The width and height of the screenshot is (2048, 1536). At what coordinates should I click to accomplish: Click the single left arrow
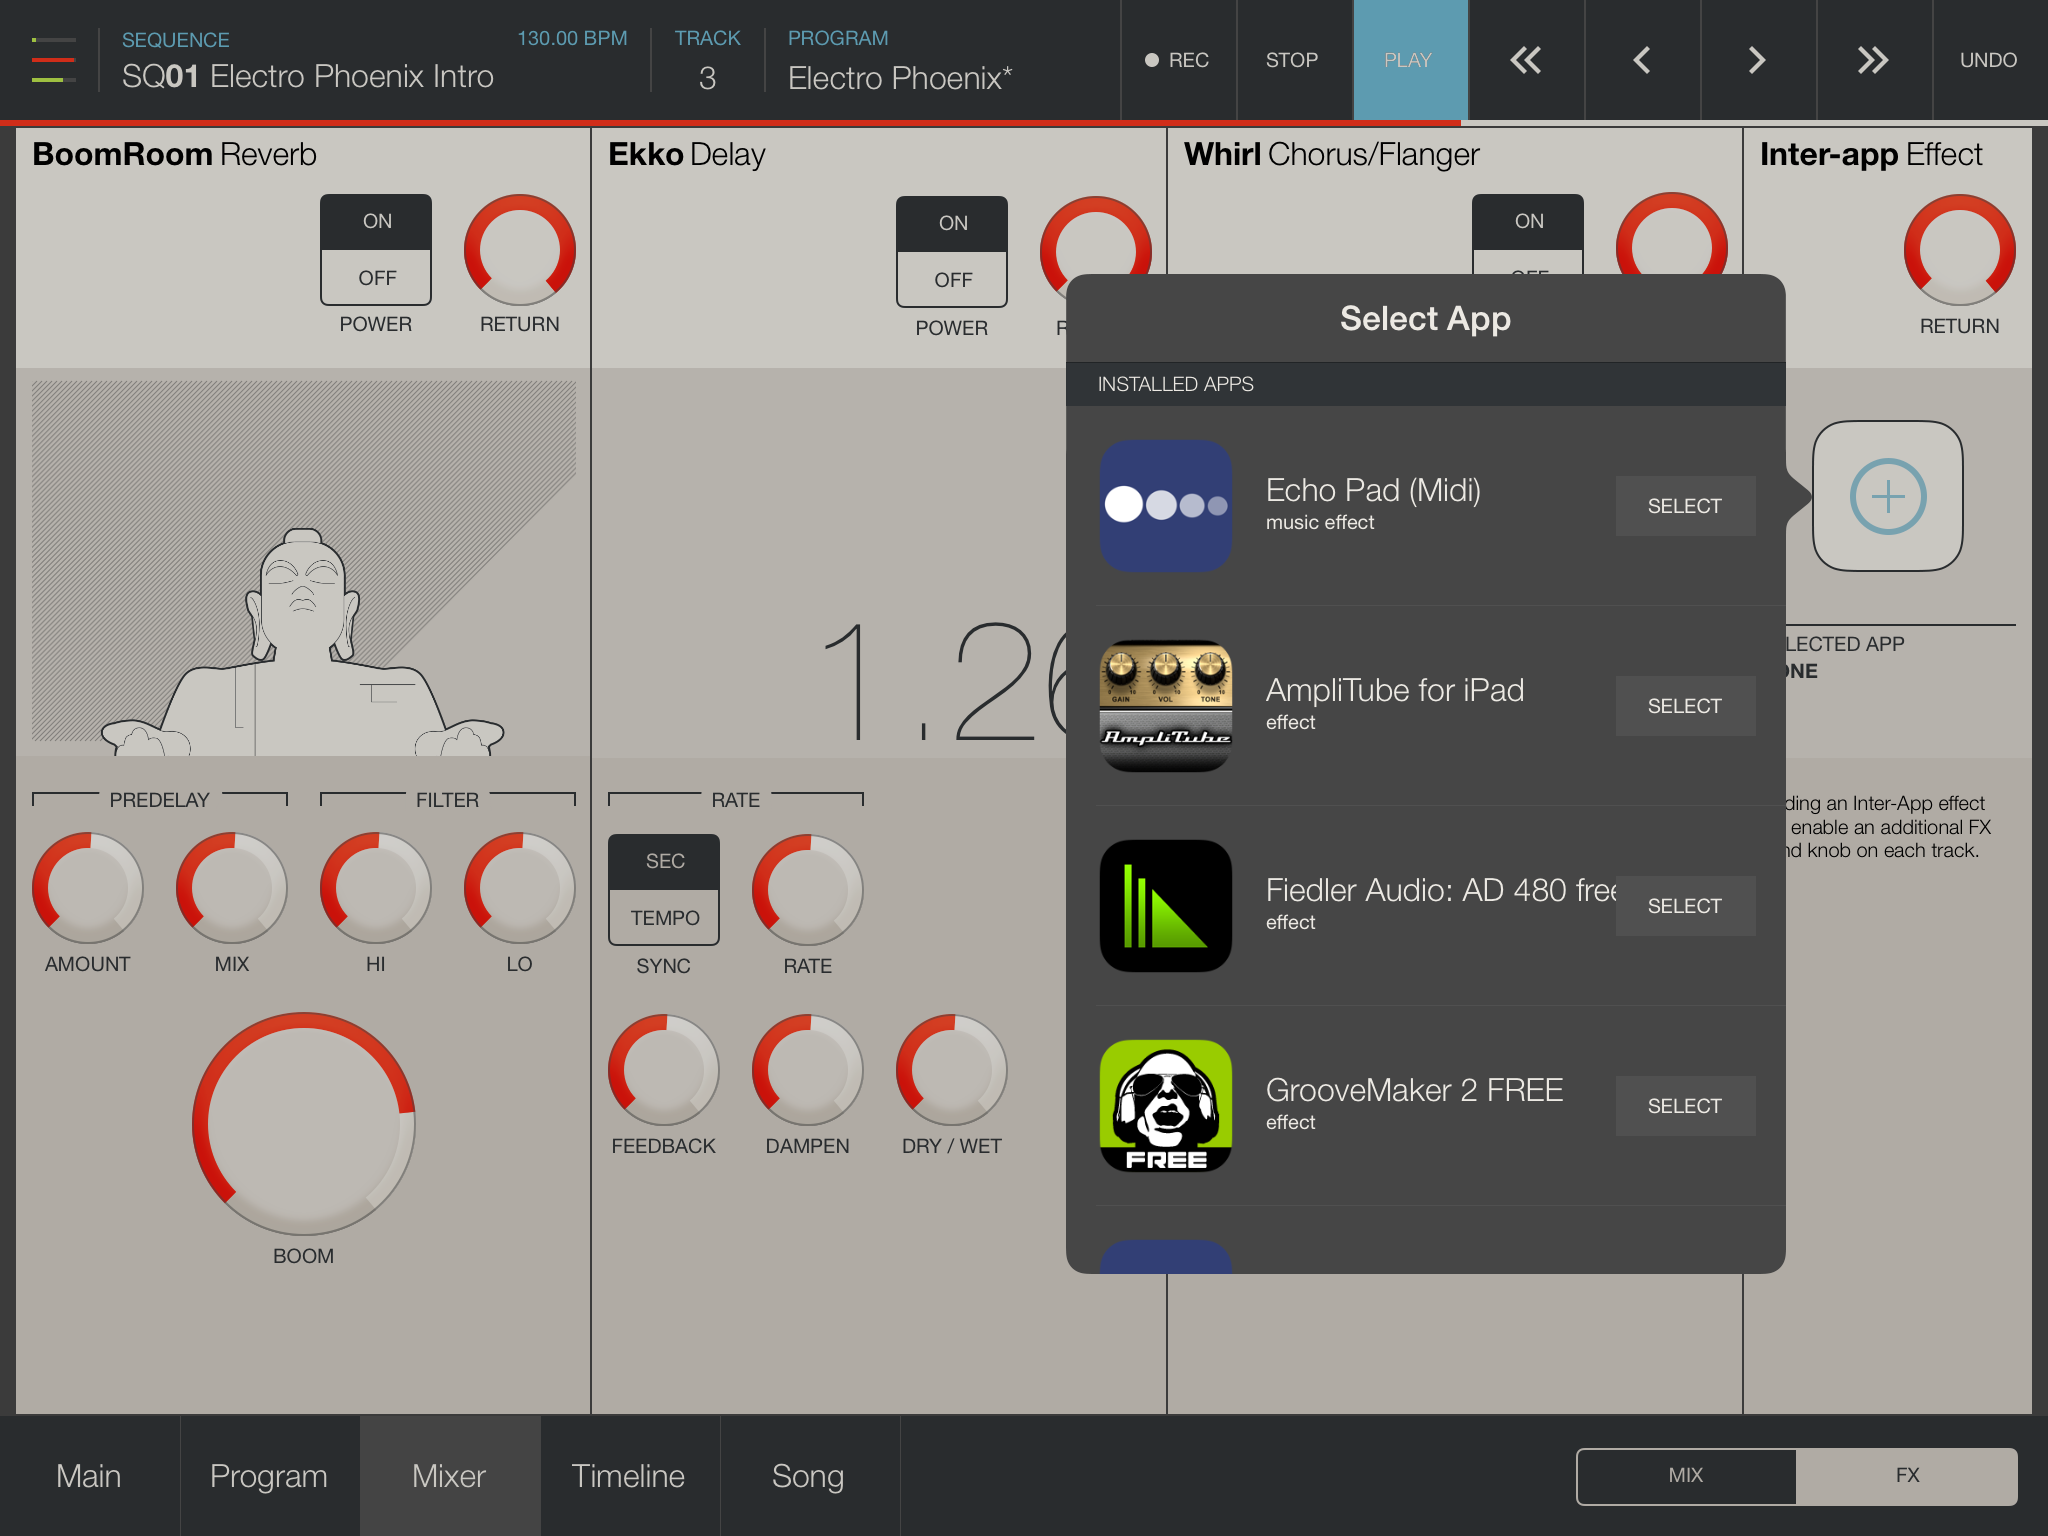pos(1642,60)
